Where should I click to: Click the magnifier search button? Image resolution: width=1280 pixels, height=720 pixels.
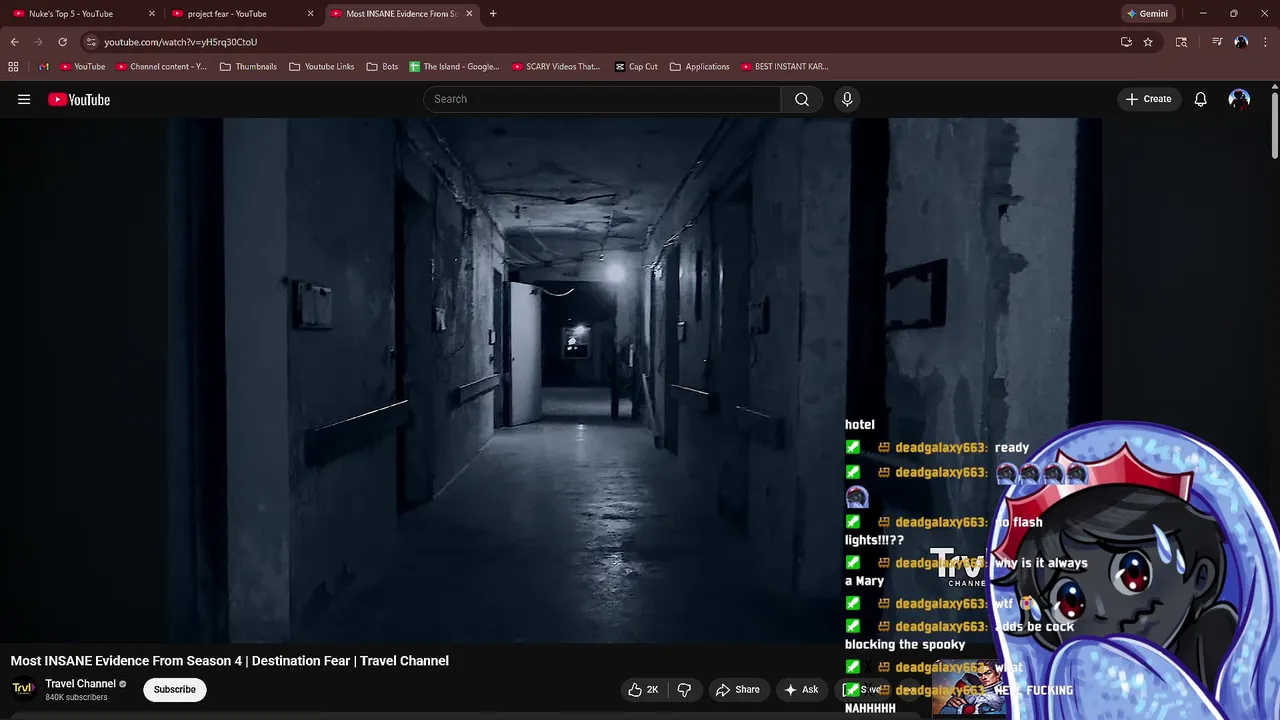(802, 99)
